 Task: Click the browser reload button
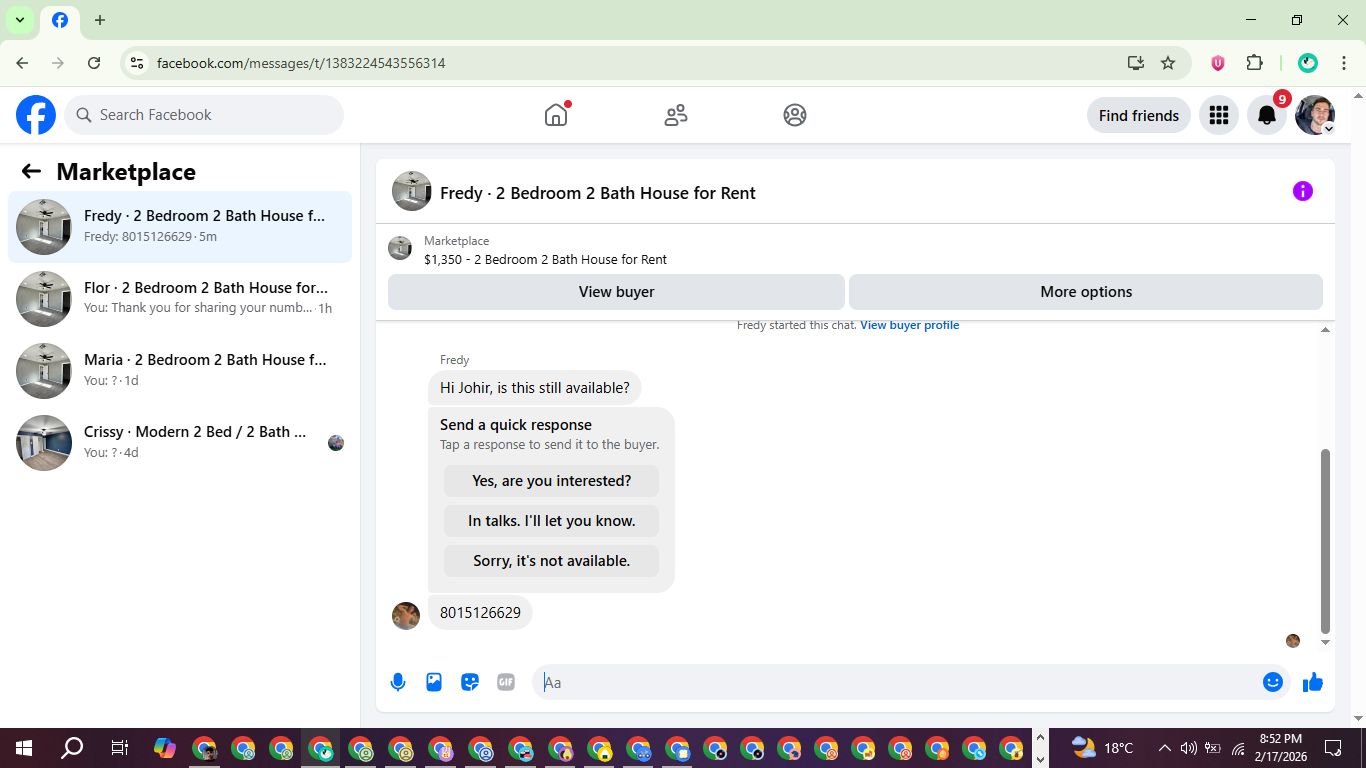tap(94, 63)
